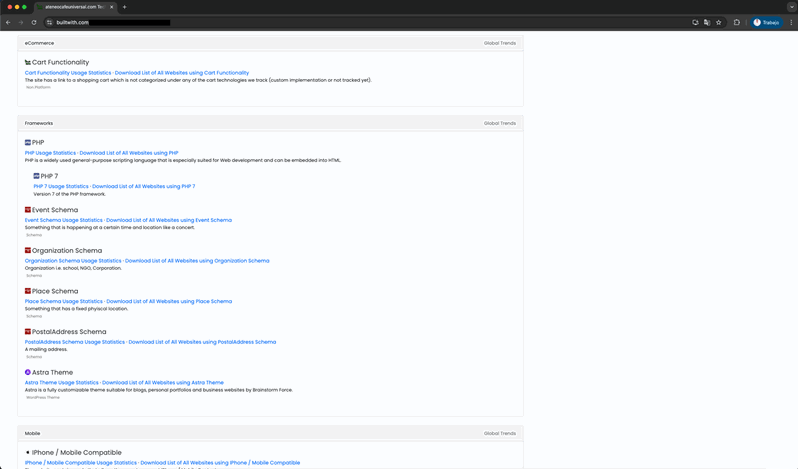Click the Event Schema heading

click(x=55, y=210)
